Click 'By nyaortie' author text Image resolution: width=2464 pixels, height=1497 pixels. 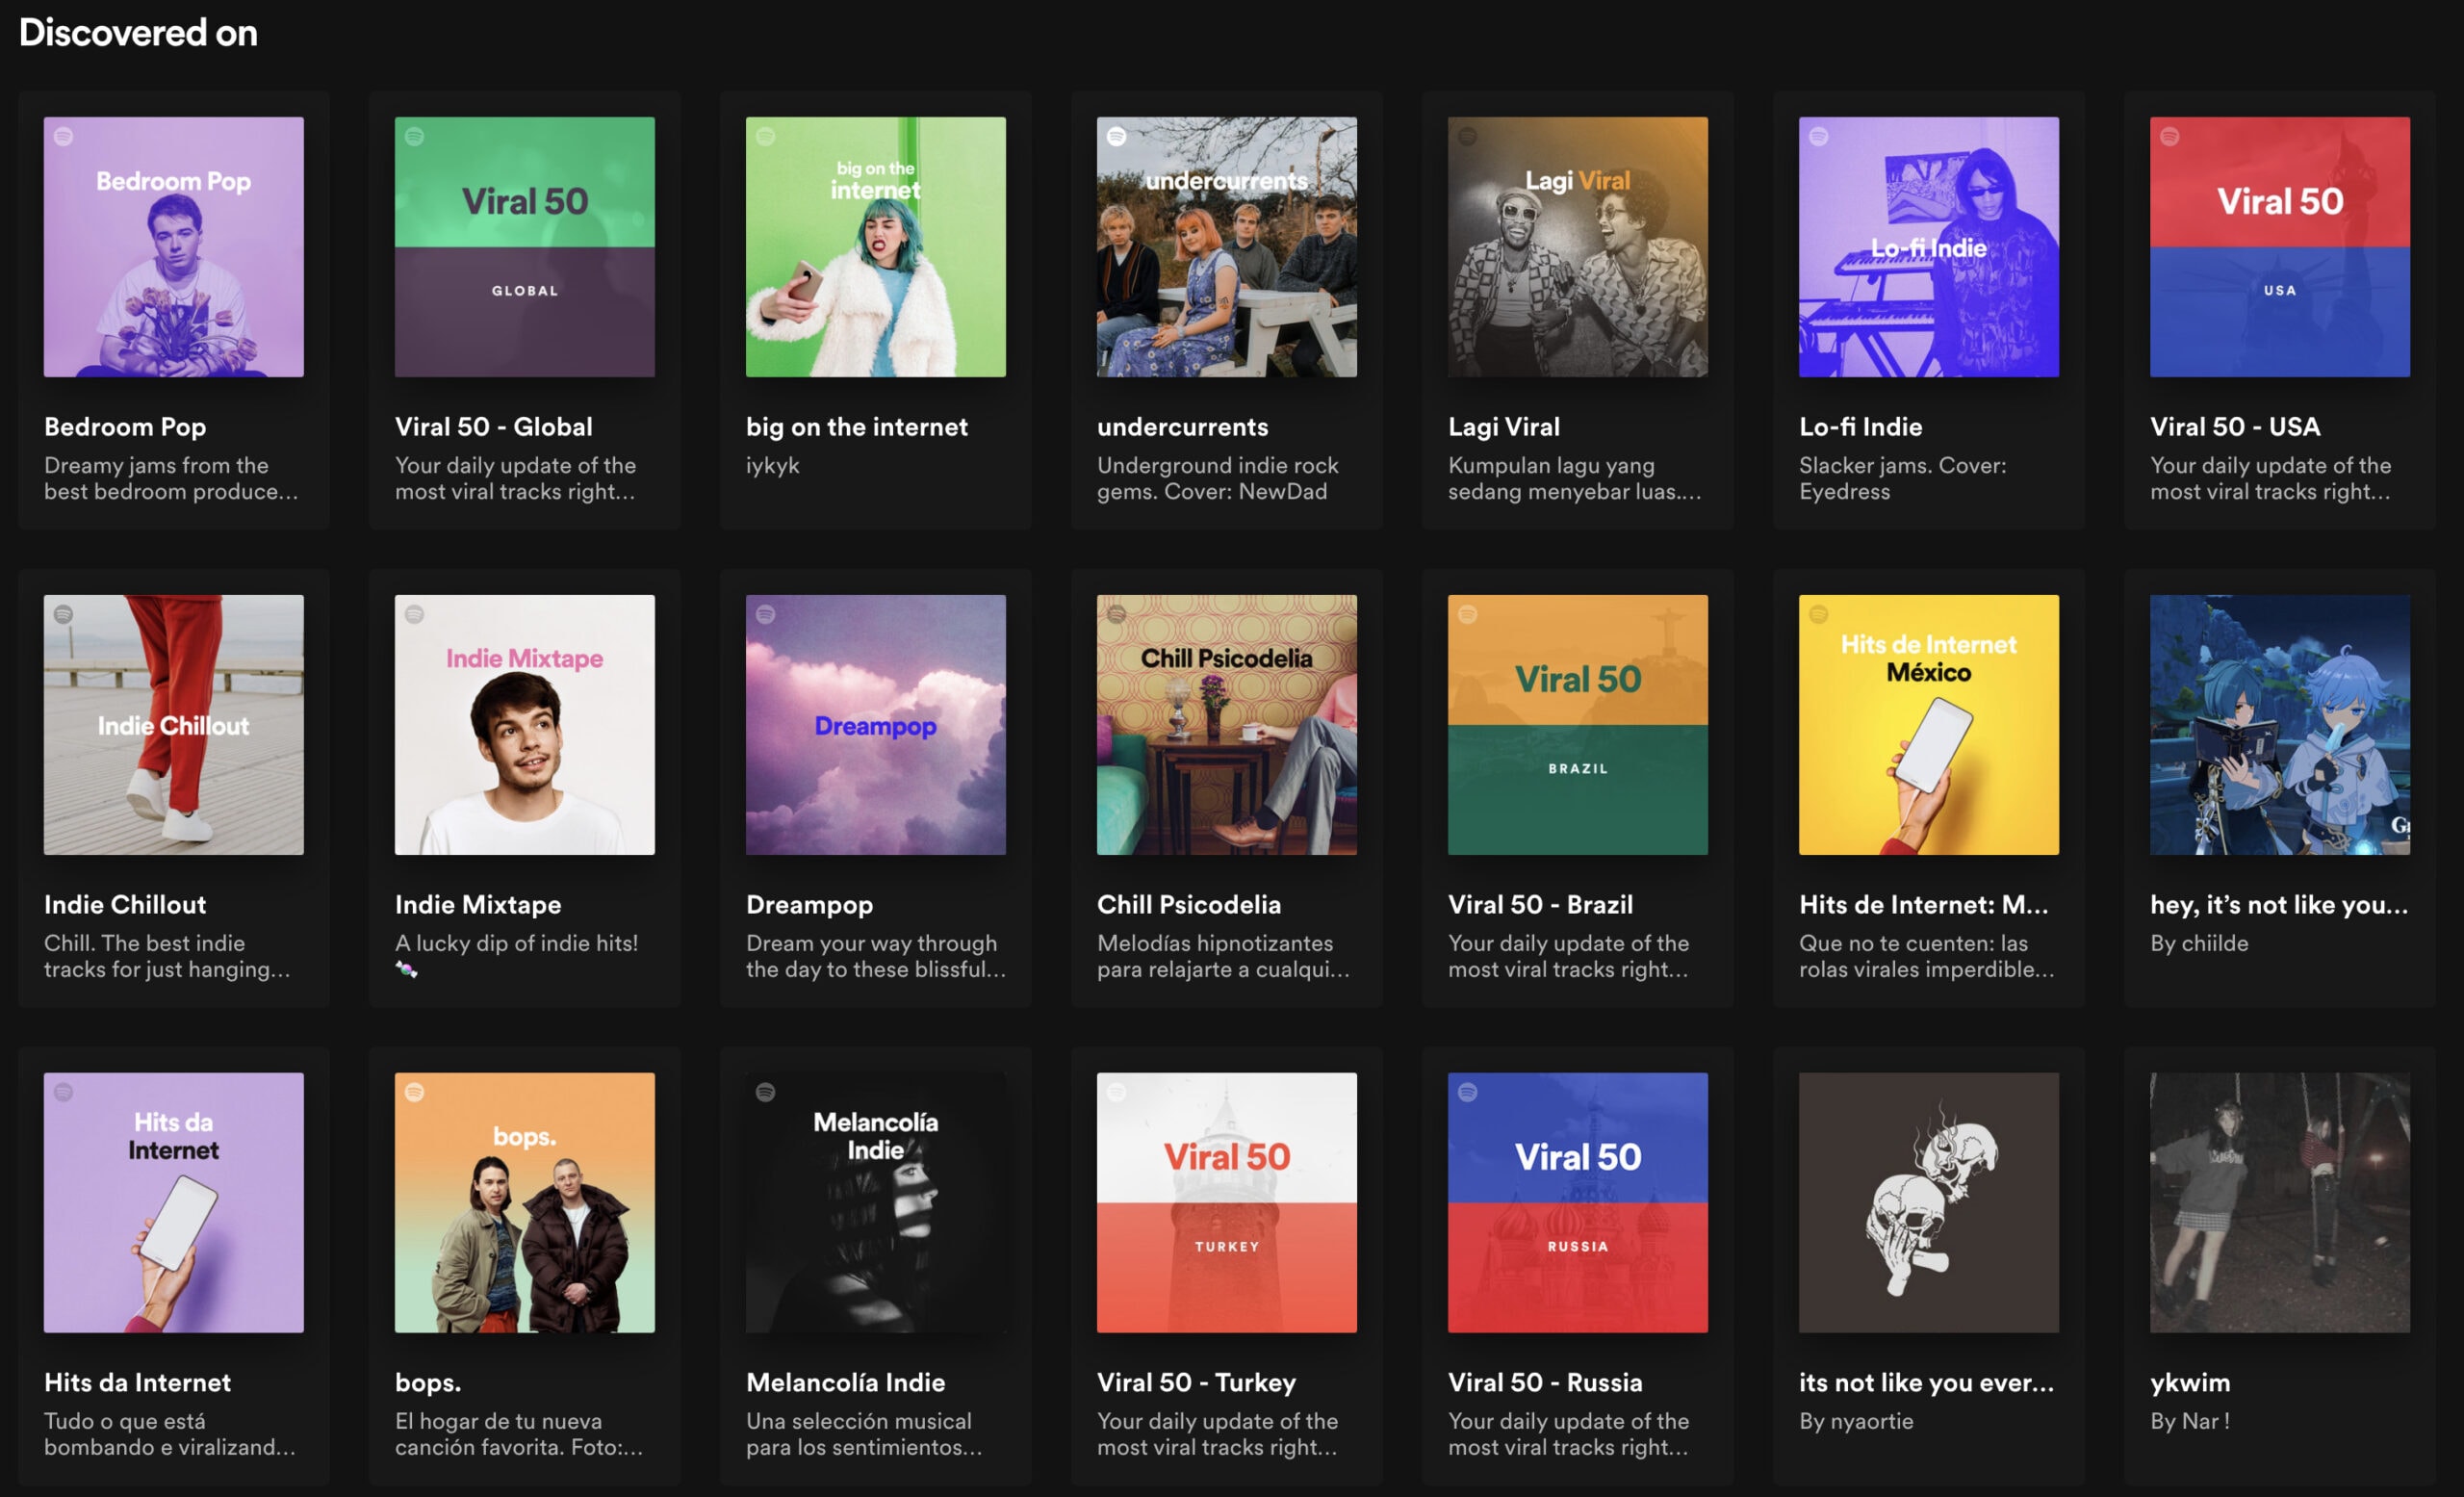point(1856,1421)
